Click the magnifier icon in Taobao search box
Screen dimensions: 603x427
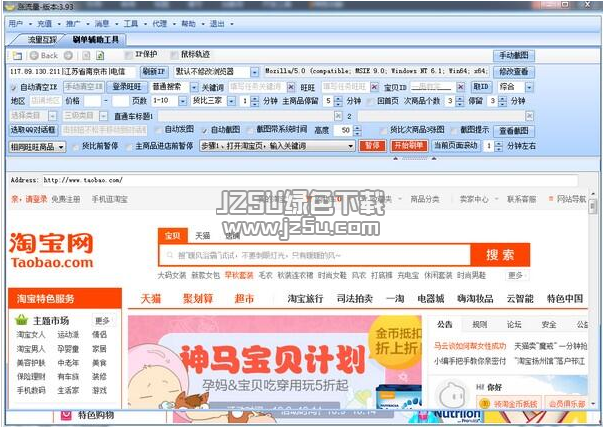(170, 255)
